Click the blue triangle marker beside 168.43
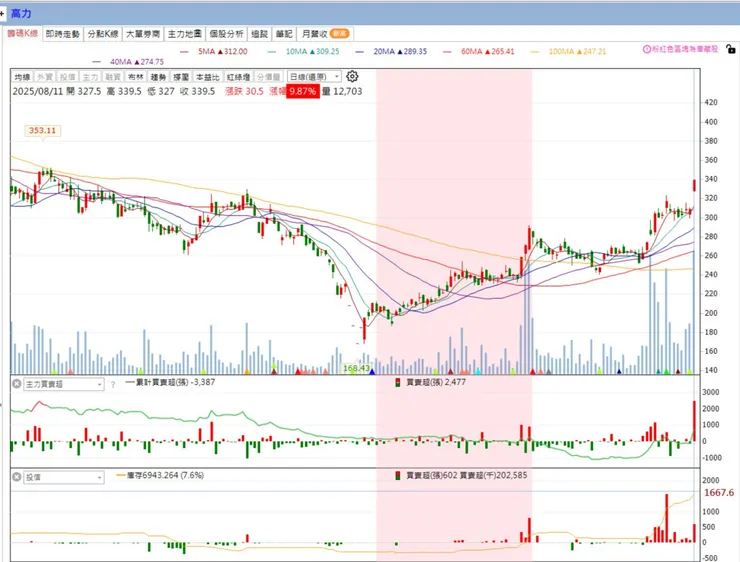Viewport: 740px width, 562px height. pyautogui.click(x=372, y=372)
